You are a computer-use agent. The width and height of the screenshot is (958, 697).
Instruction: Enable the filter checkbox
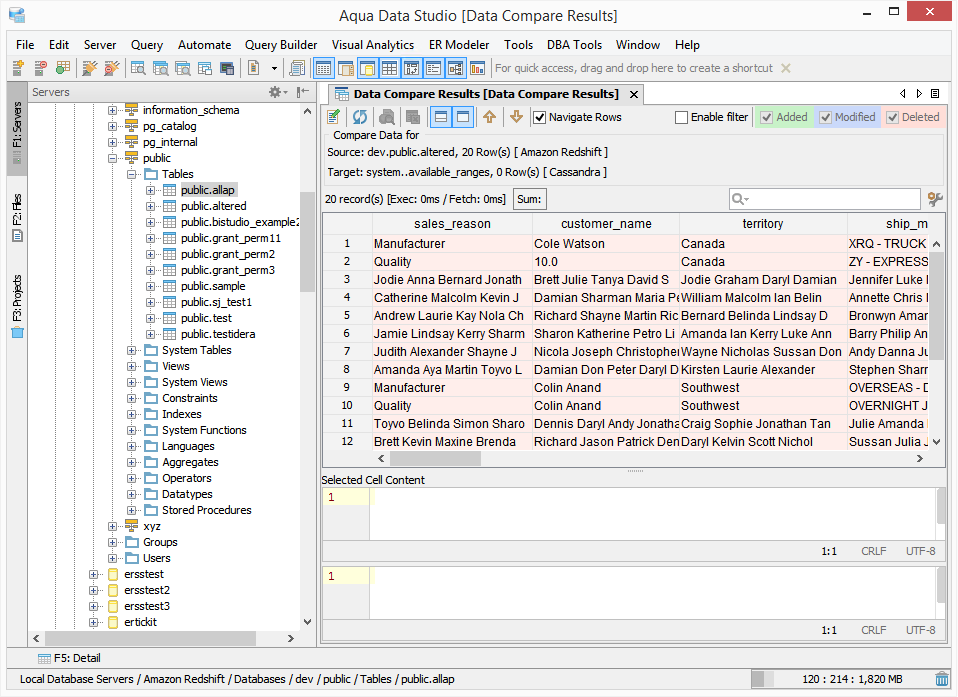(x=682, y=117)
